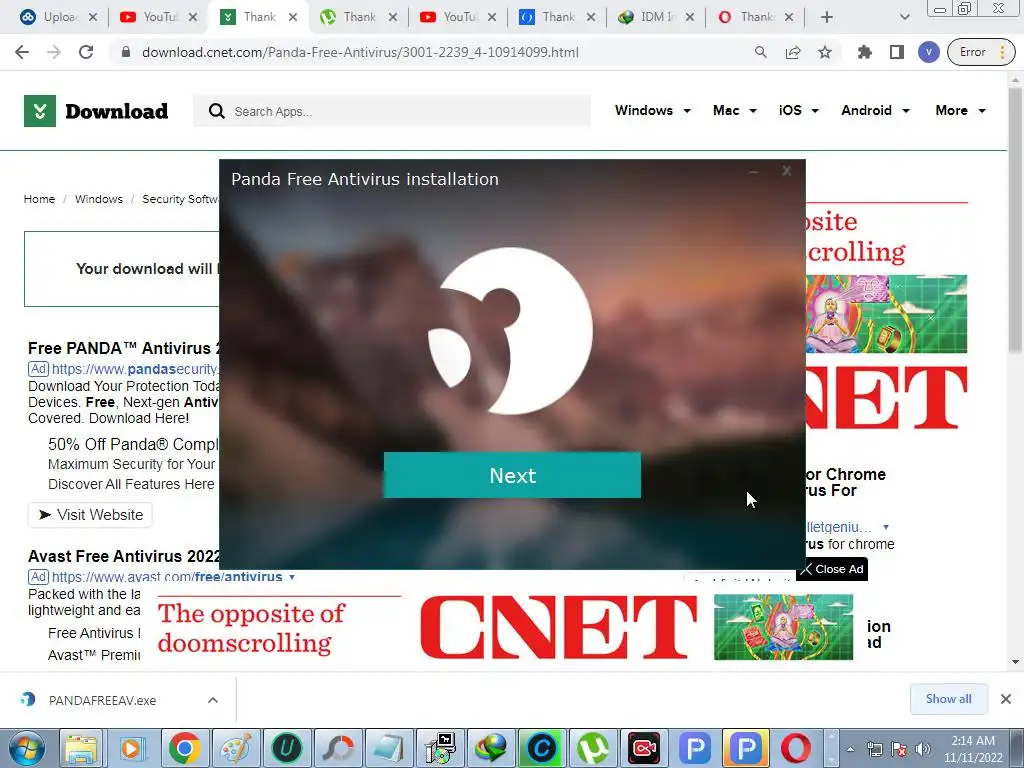The width and height of the screenshot is (1024, 768).
Task: Close the downloads bar
Action: click(x=1006, y=699)
